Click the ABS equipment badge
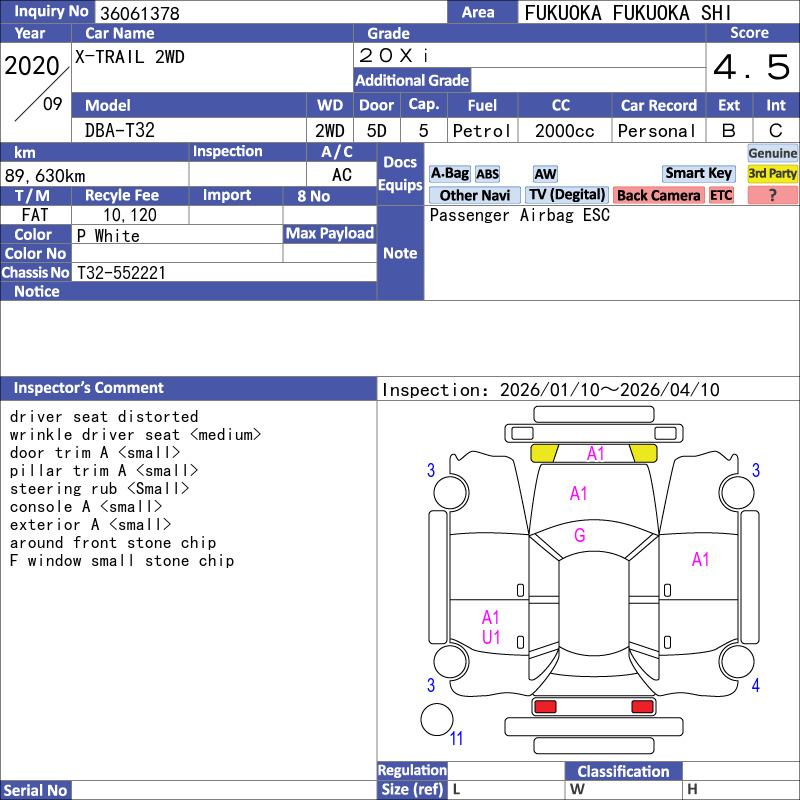Image resolution: width=800 pixels, height=800 pixels. pos(487,174)
